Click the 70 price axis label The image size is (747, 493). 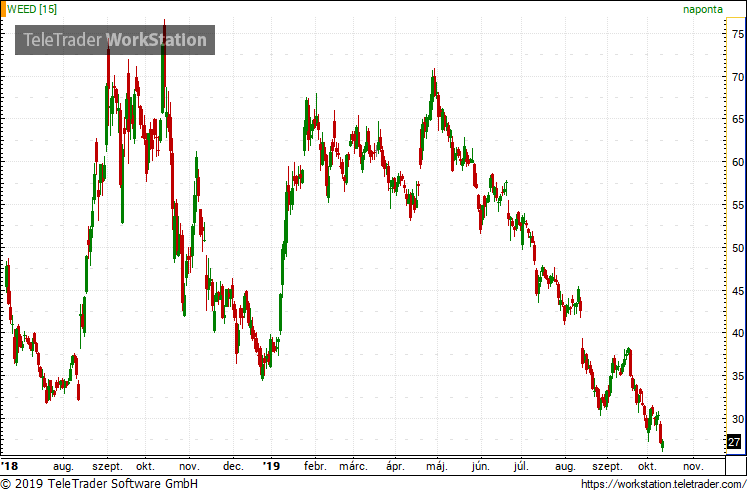click(x=738, y=77)
